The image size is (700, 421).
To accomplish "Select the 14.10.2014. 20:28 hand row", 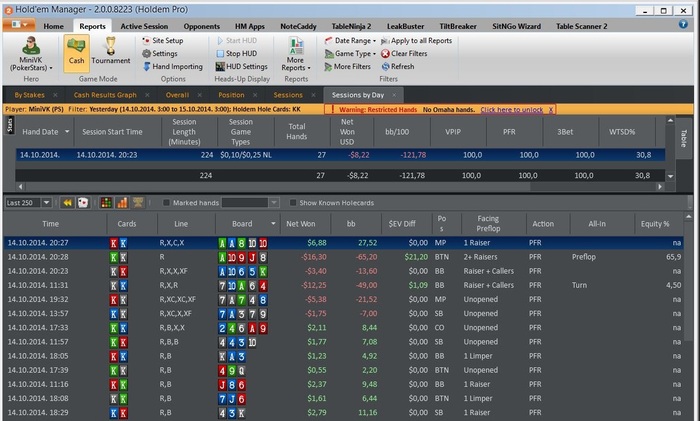I will tap(343, 257).
